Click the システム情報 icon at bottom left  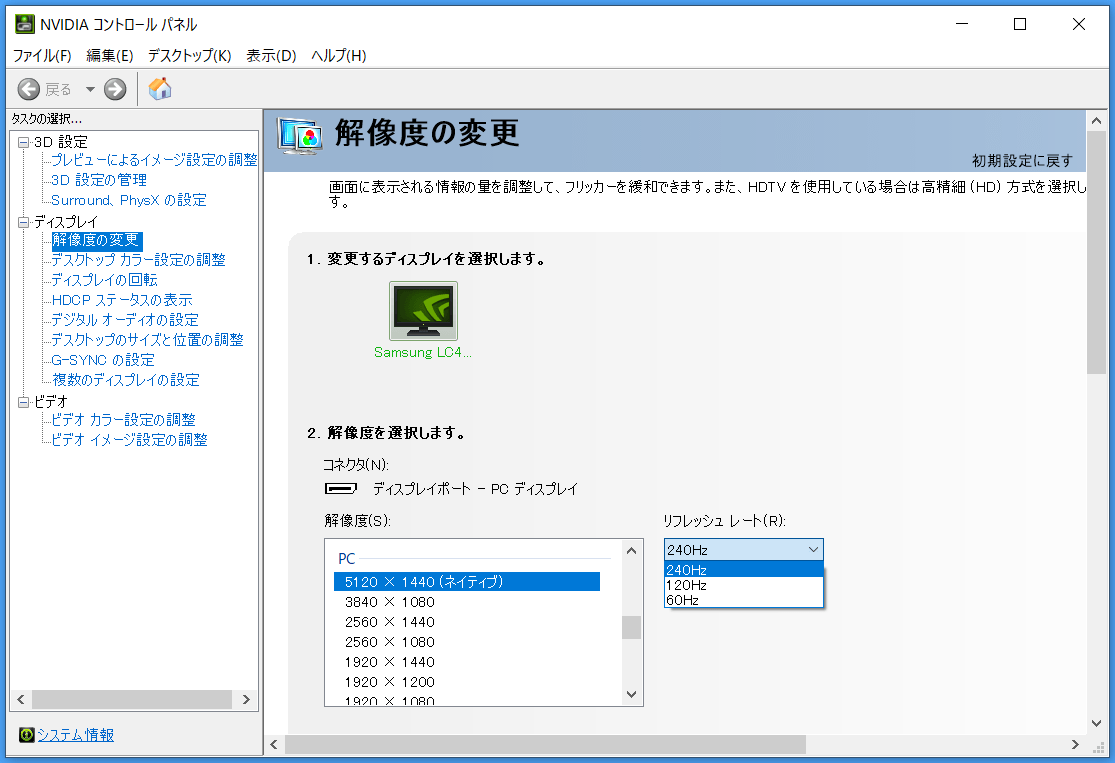pos(26,735)
